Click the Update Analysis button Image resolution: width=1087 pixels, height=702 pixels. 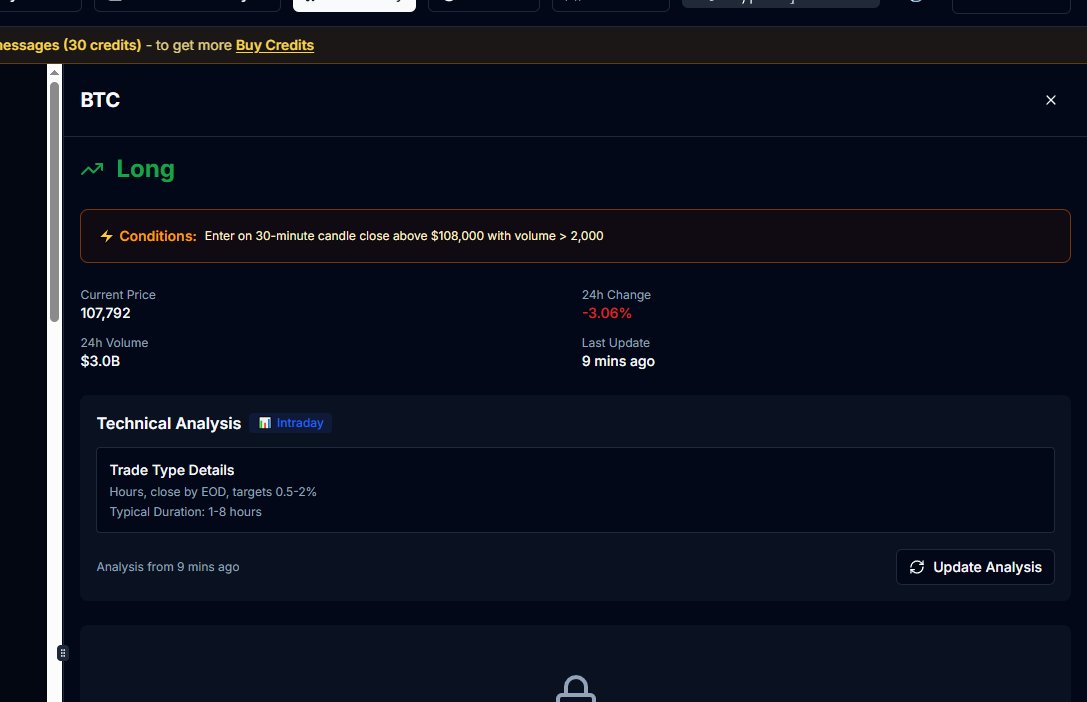click(975, 567)
